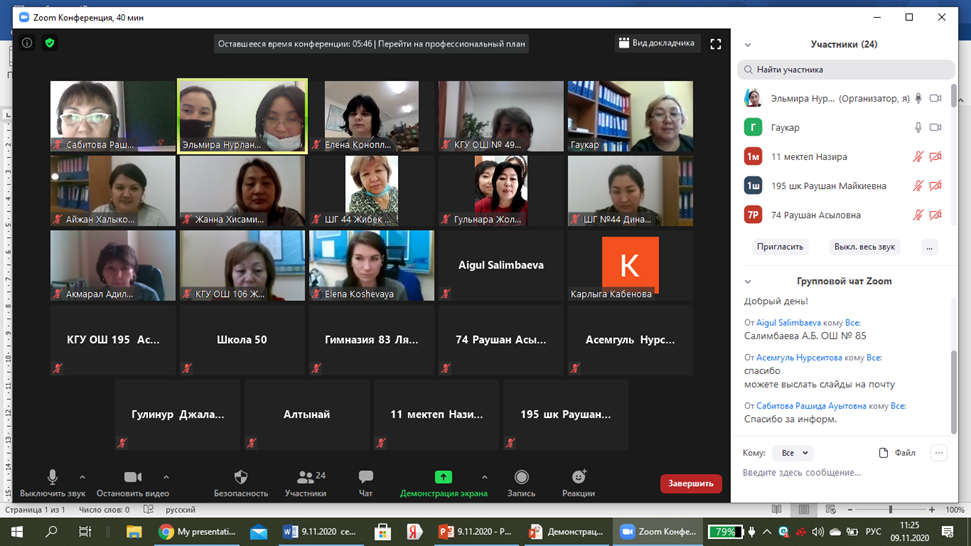971x546 pixels.
Task: Click the green encryption shield icon
Action: click(x=50, y=43)
